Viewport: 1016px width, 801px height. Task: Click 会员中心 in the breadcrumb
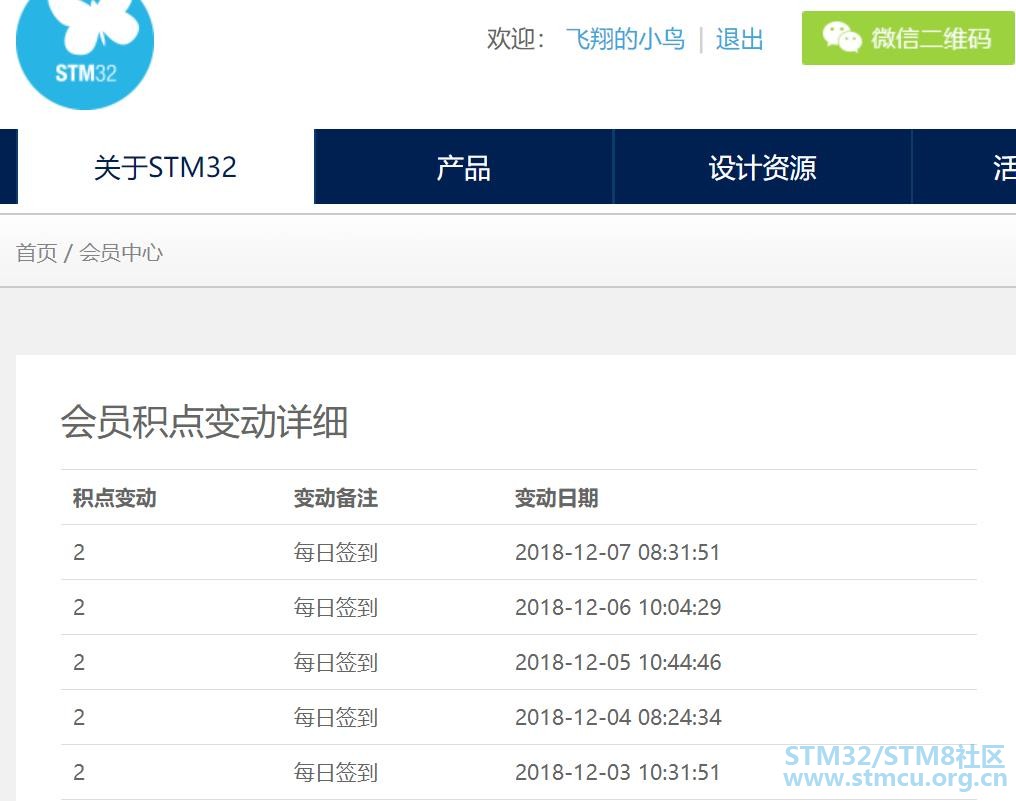click(121, 253)
